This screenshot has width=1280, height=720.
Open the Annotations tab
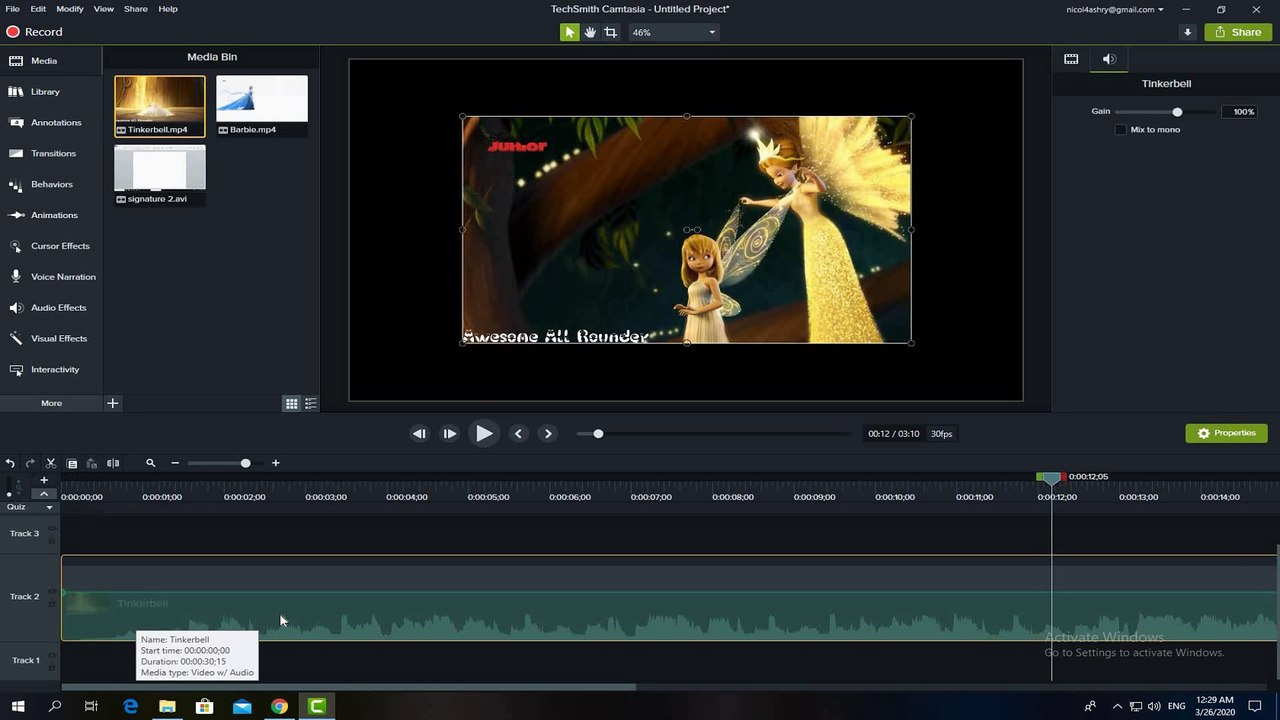click(x=51, y=123)
